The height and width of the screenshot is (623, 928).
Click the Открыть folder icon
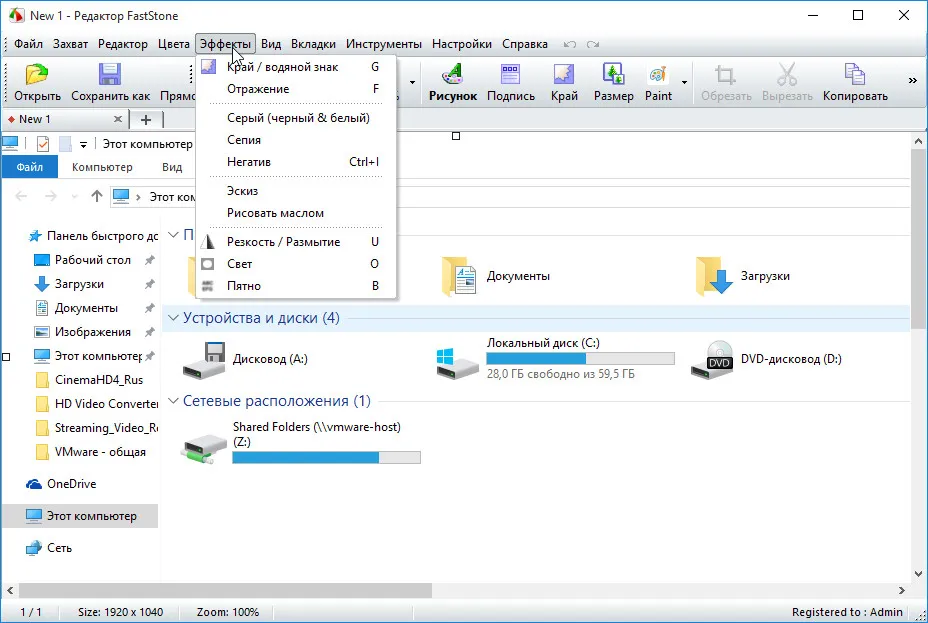click(x=37, y=75)
